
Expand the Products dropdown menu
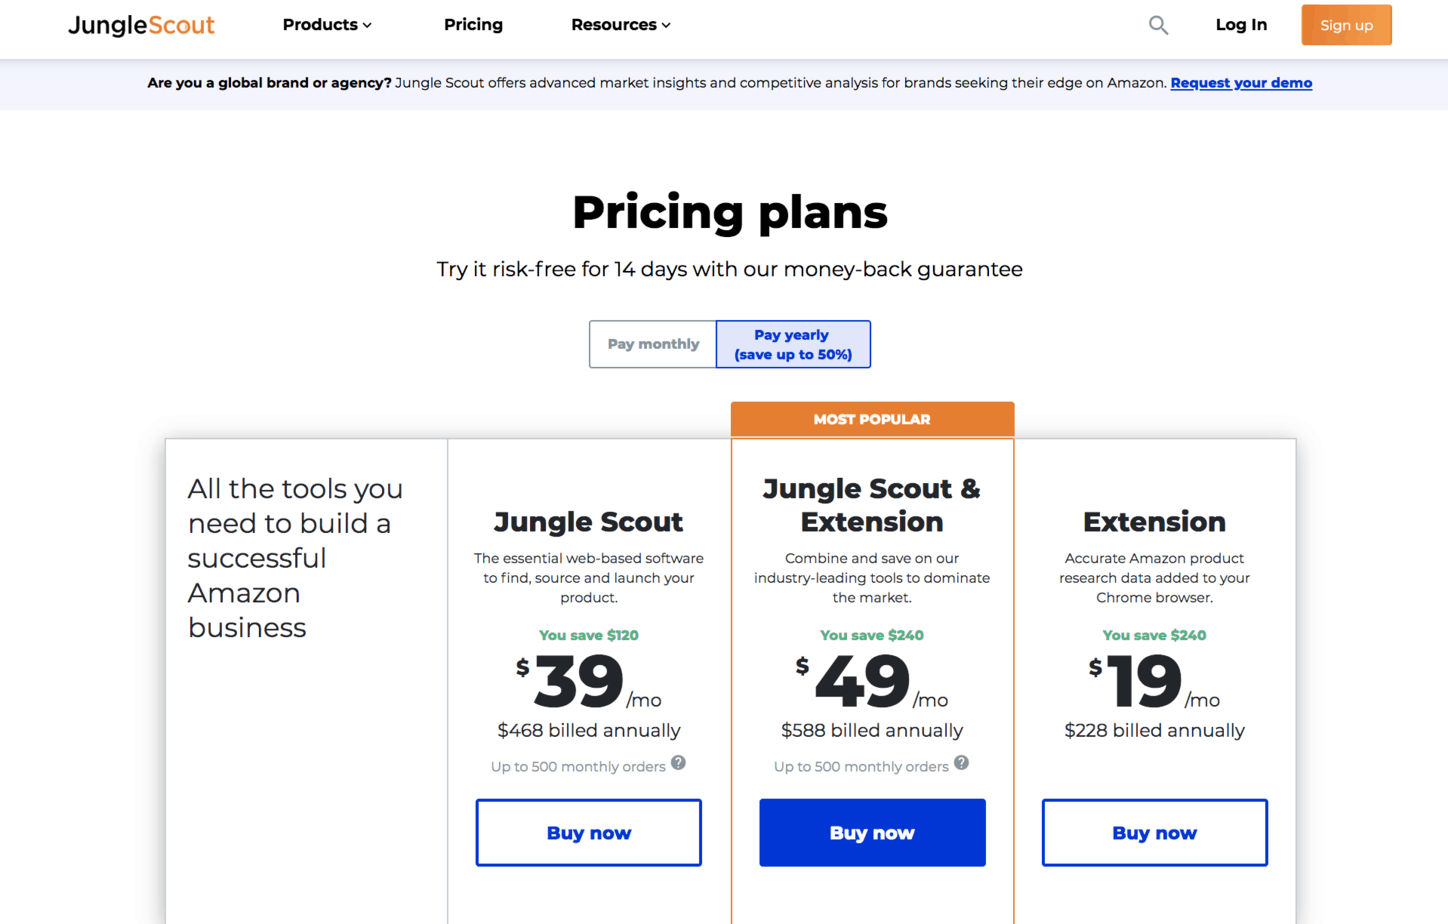327,25
